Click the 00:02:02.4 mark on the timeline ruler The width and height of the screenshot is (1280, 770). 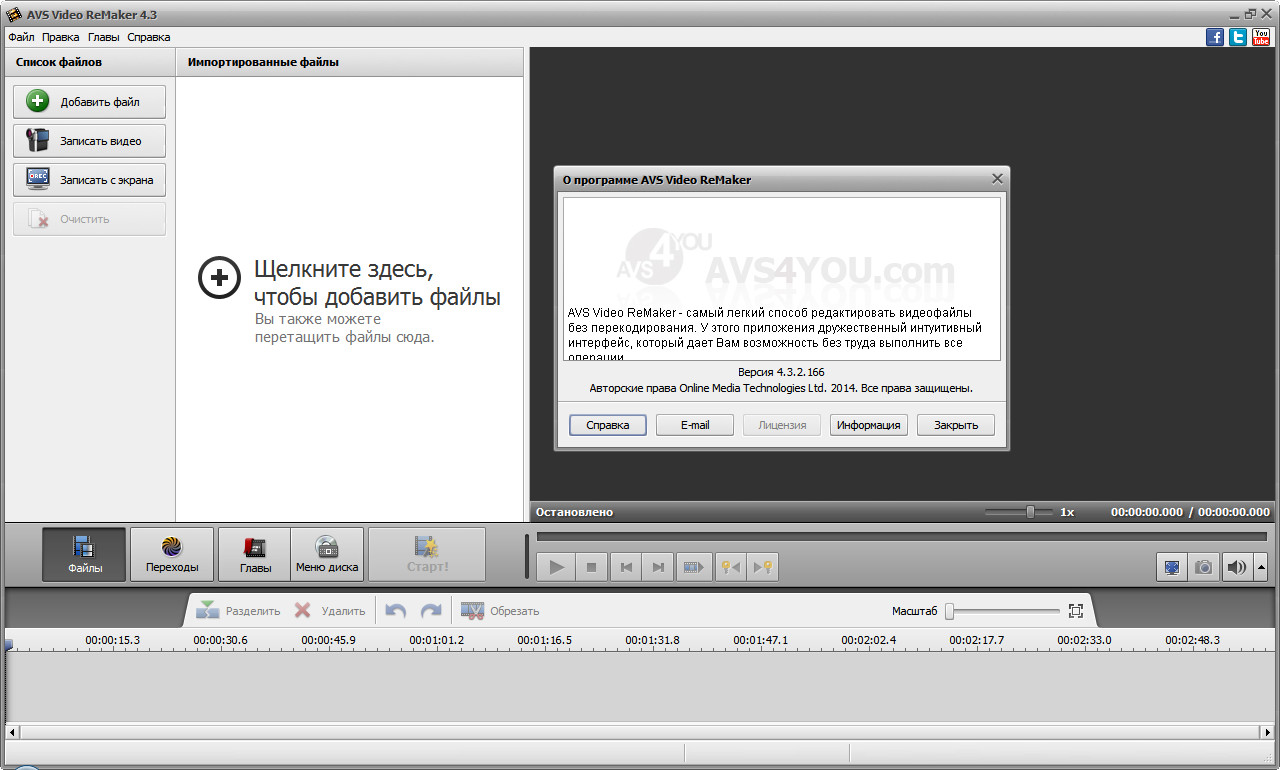(869, 640)
